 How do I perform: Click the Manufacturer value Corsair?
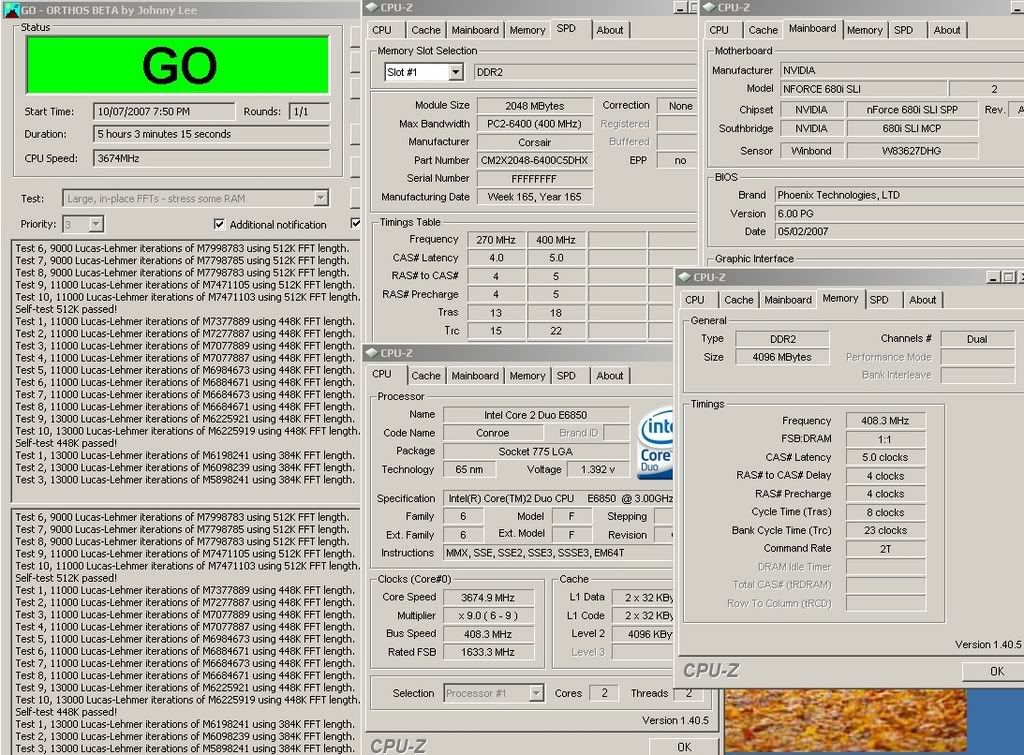(x=534, y=142)
